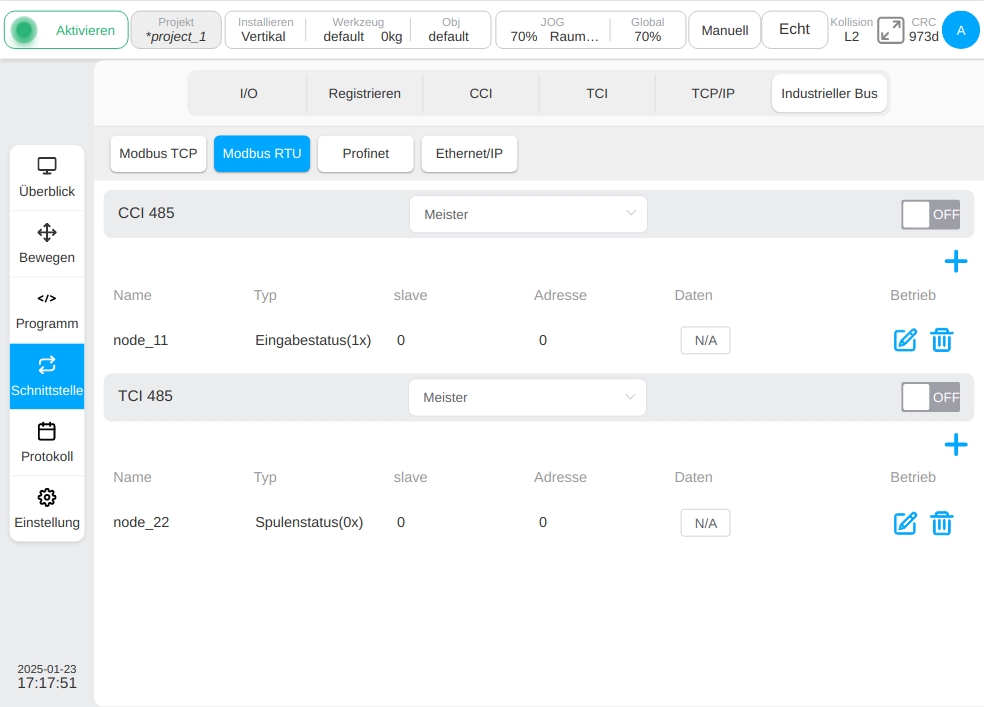Image resolution: width=984 pixels, height=707 pixels.
Task: Open Obj default setting
Action: tap(449, 29)
